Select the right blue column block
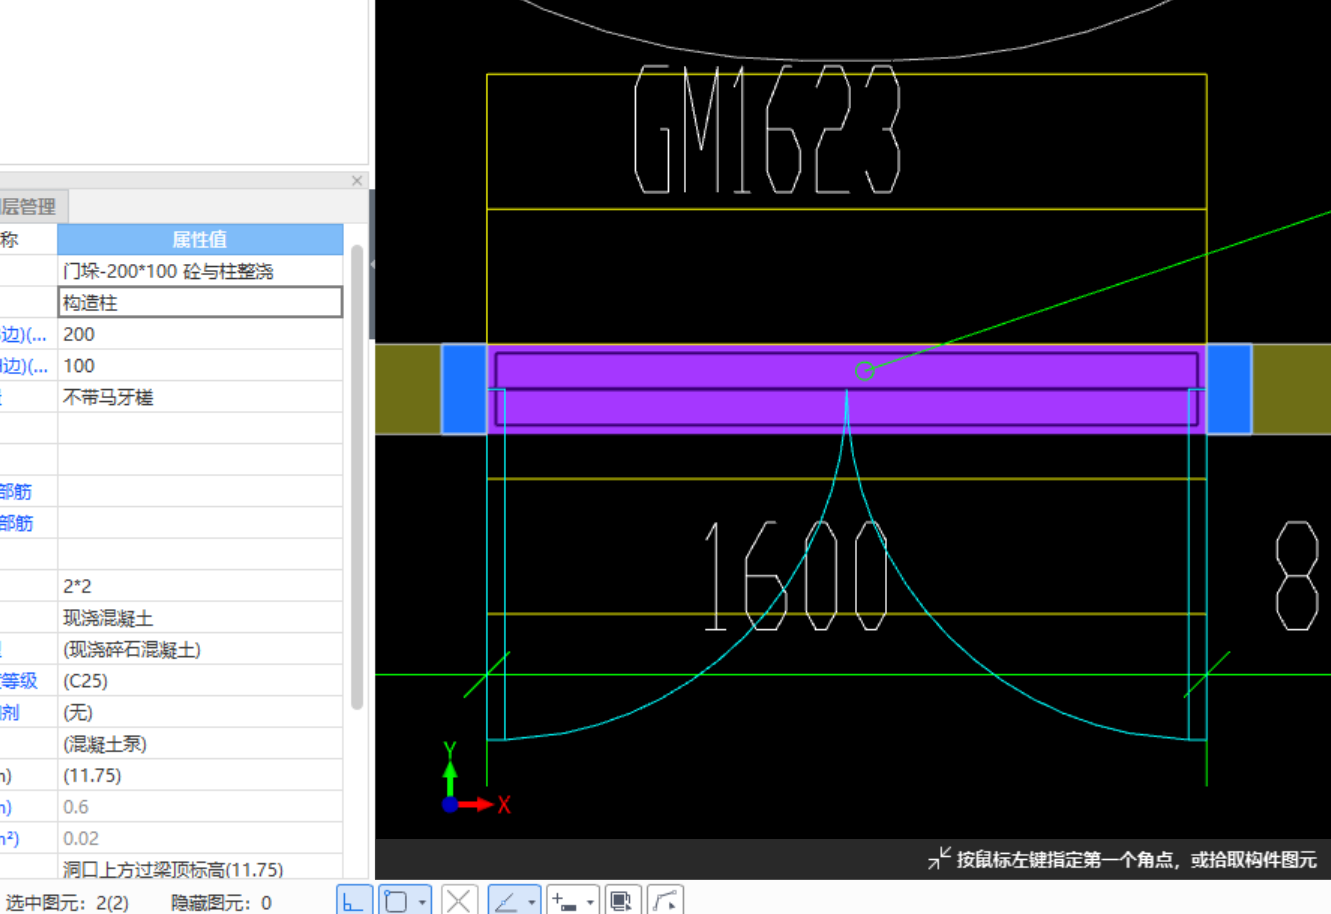Image resolution: width=1331 pixels, height=914 pixels. coord(1229,389)
